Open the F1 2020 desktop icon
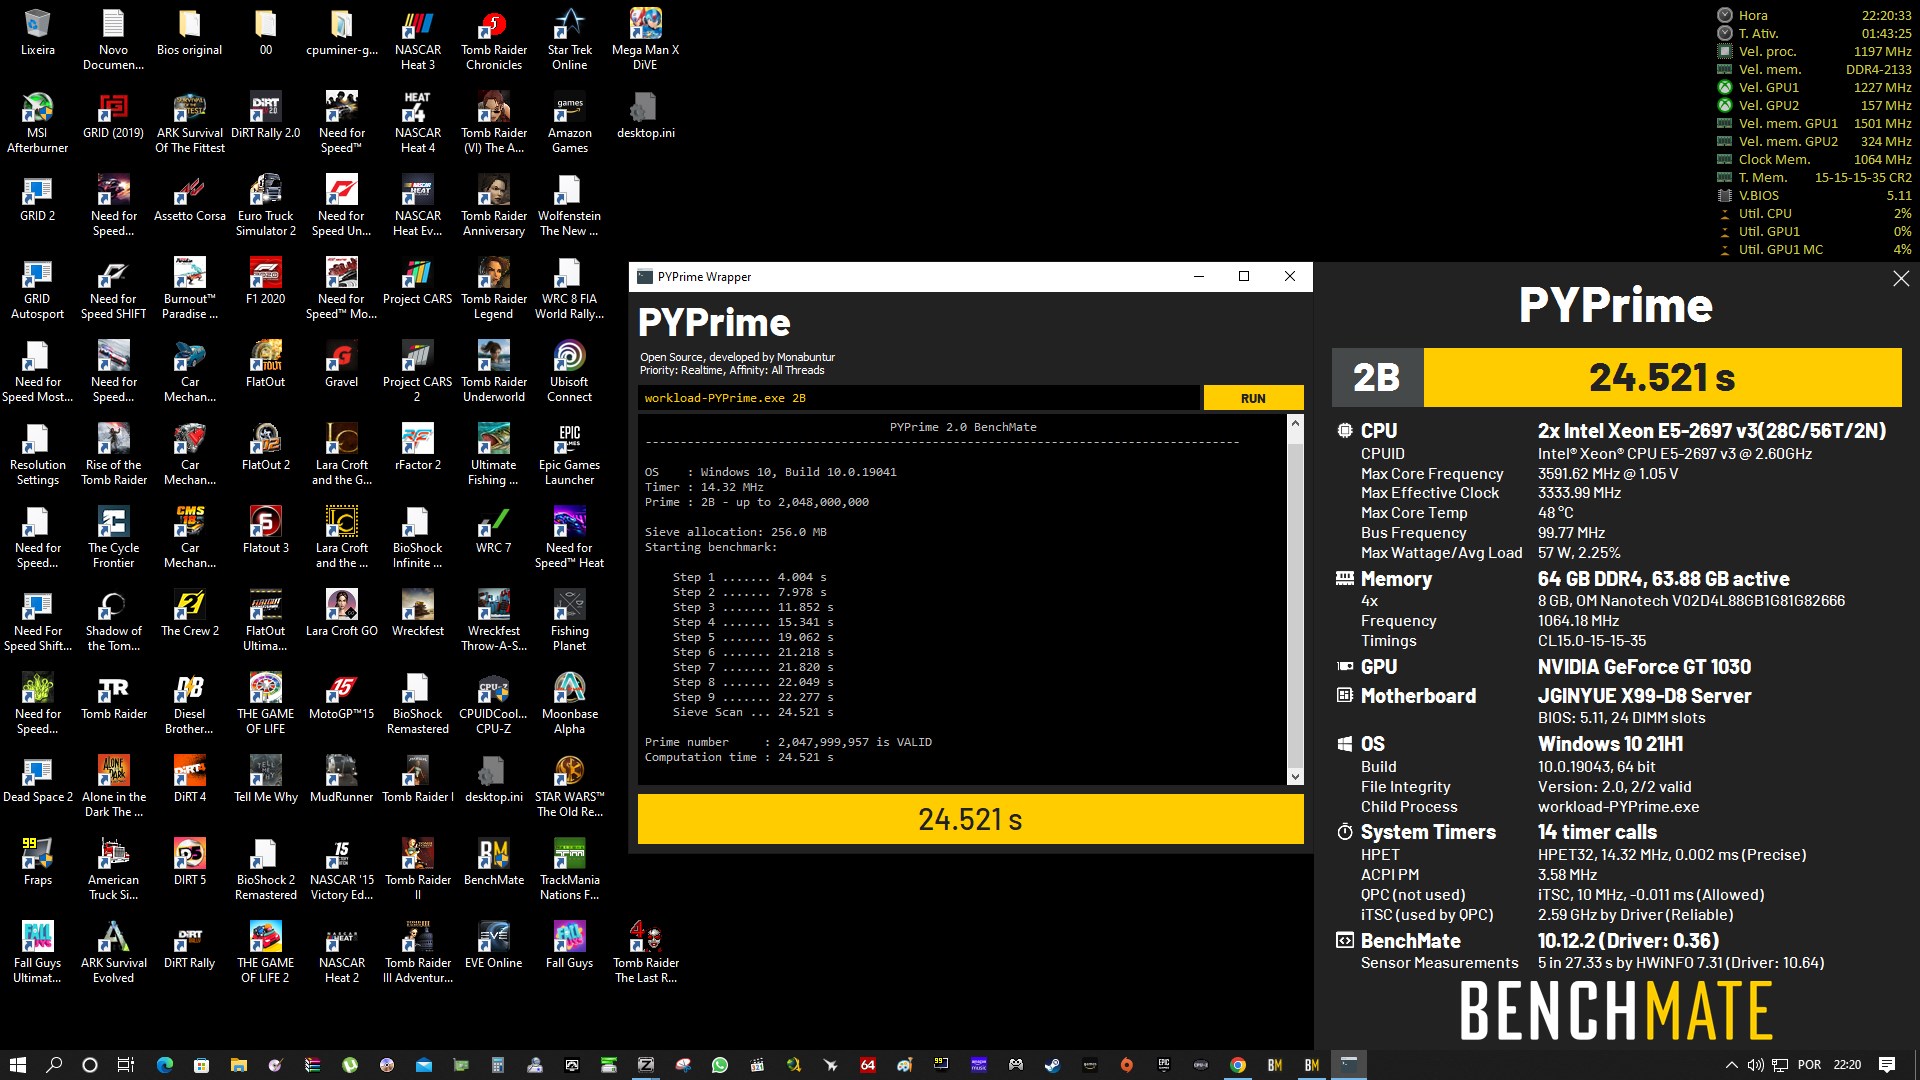The image size is (1920, 1080). (265, 281)
